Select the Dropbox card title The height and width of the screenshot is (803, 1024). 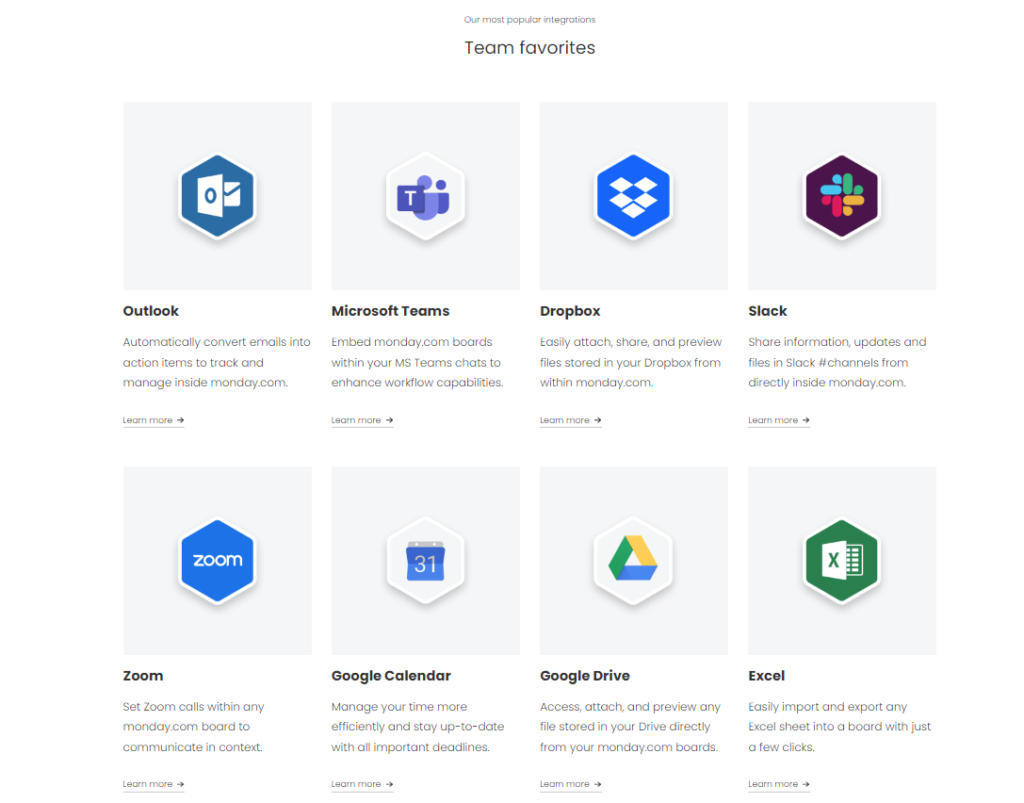(570, 311)
